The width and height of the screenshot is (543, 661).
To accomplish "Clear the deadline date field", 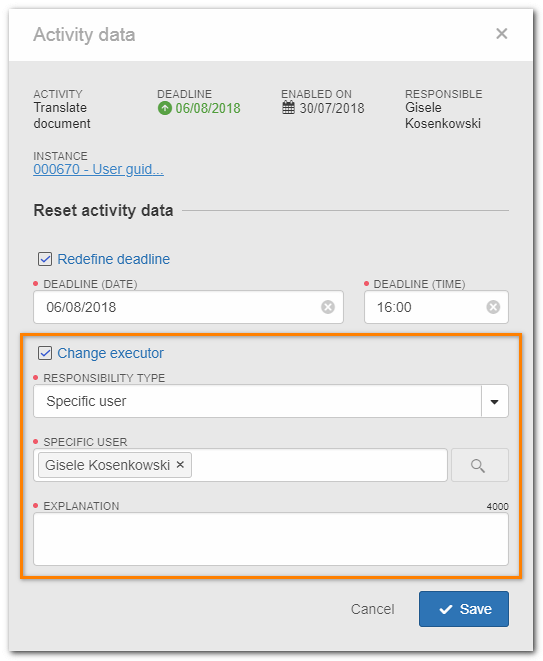I will 328,307.
